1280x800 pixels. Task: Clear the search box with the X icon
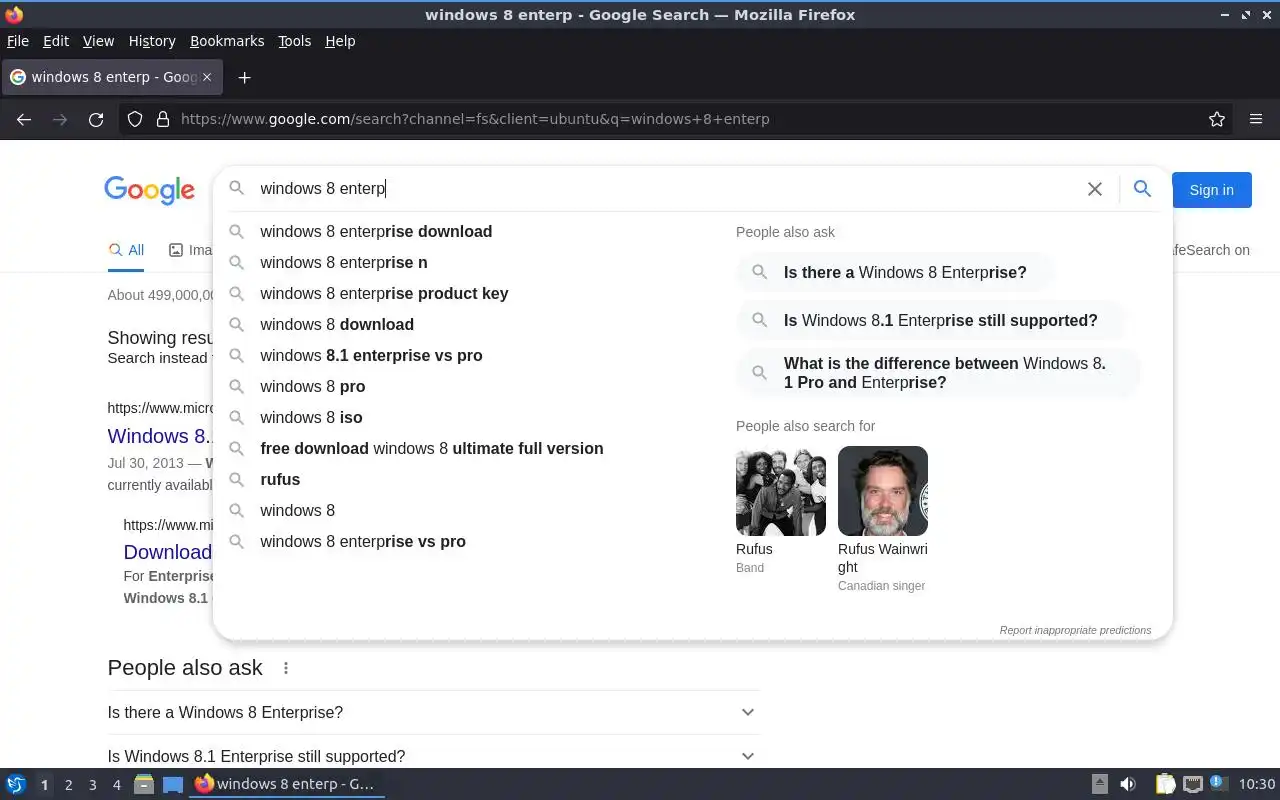[x=1095, y=189]
